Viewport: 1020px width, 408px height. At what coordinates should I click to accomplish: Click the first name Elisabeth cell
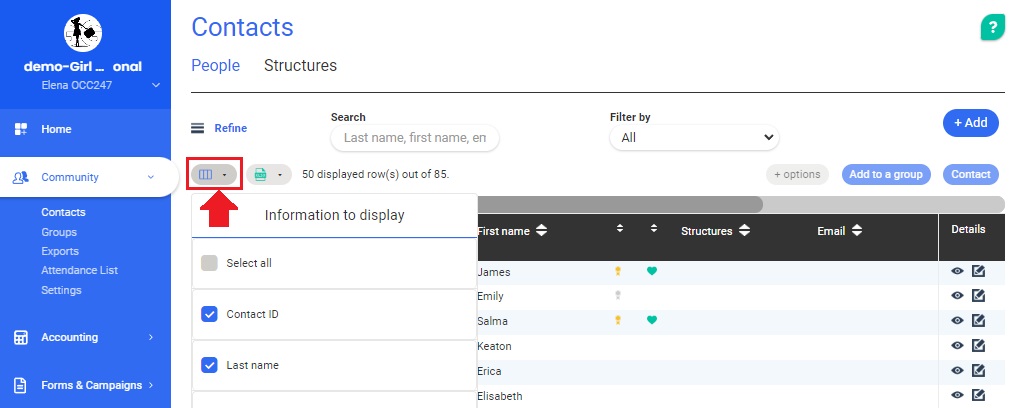click(500, 396)
